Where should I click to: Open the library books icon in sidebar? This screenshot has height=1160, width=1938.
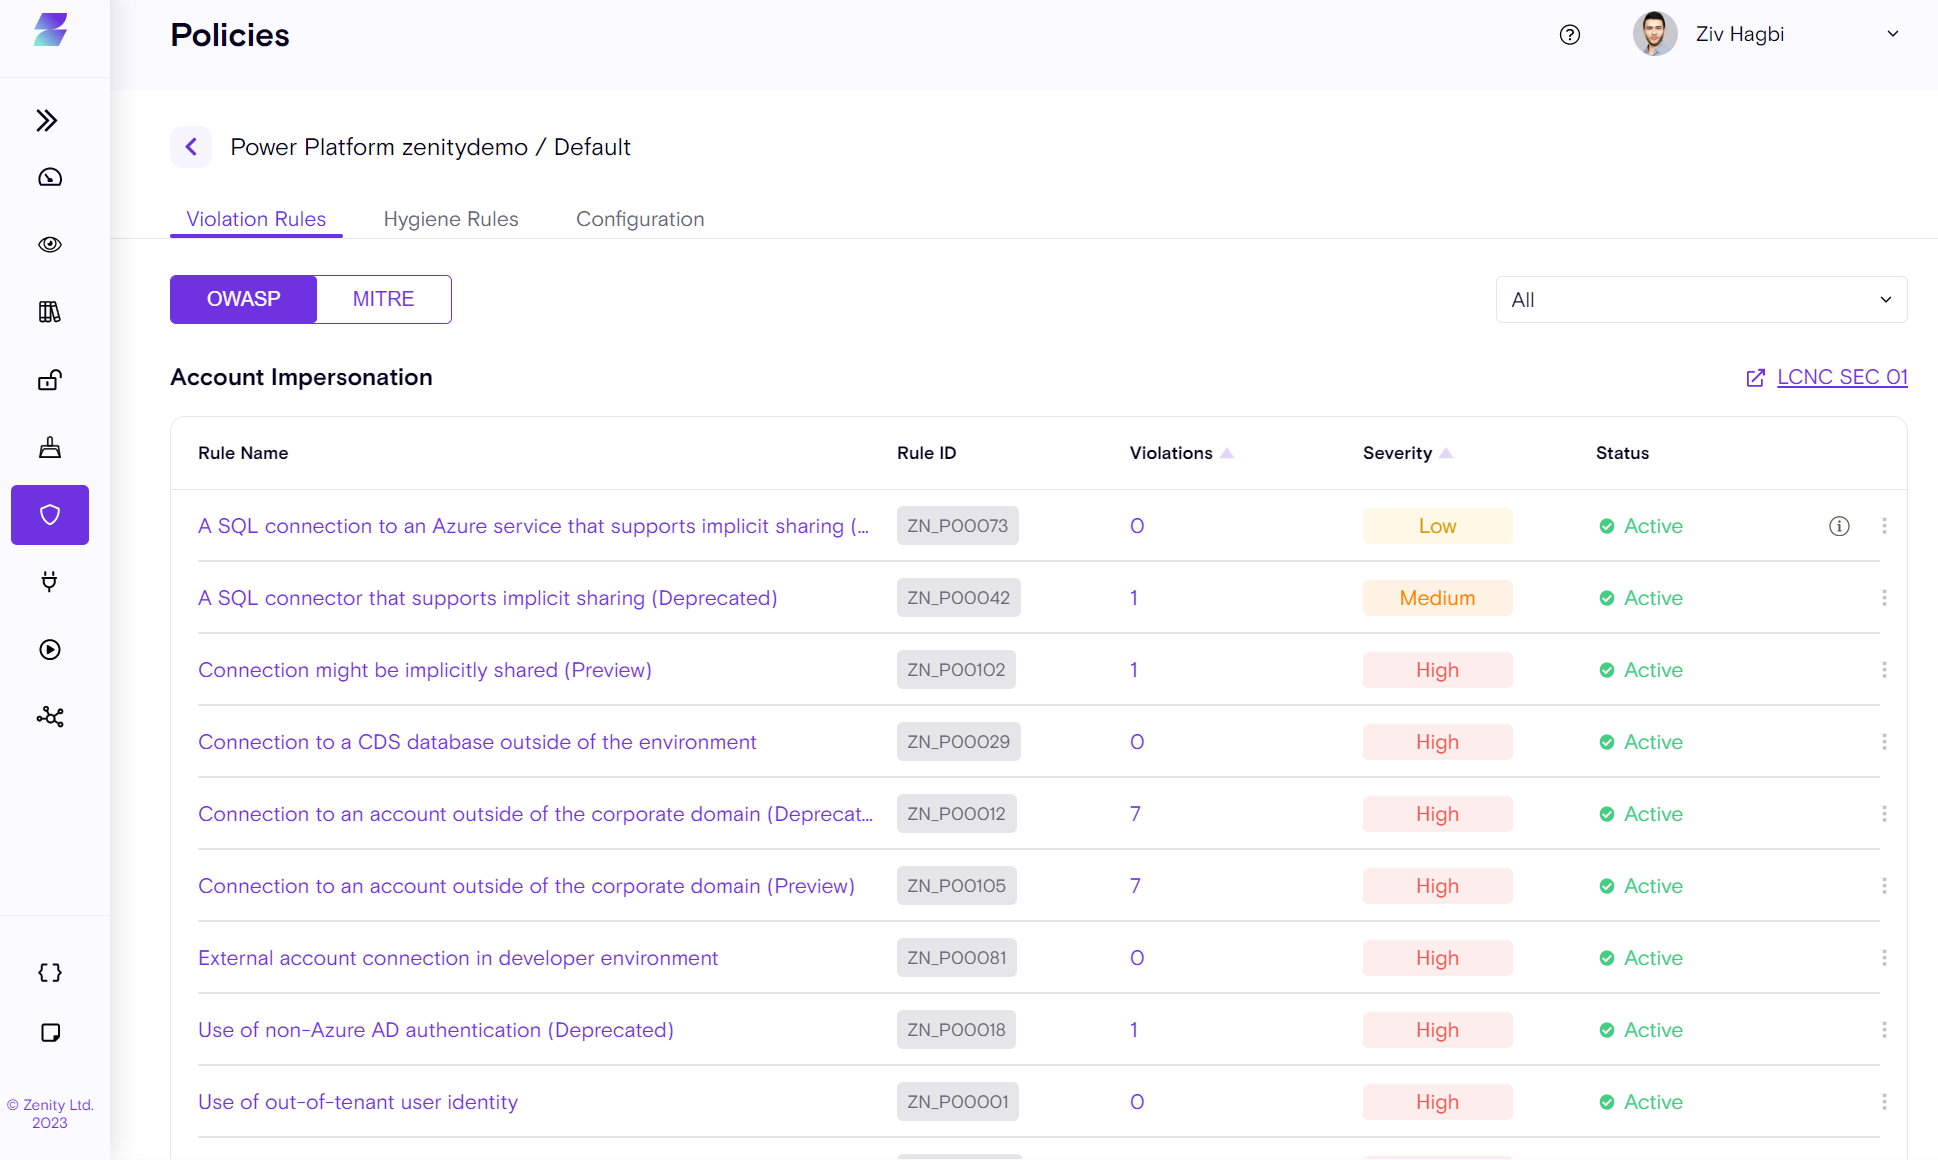pyautogui.click(x=50, y=312)
